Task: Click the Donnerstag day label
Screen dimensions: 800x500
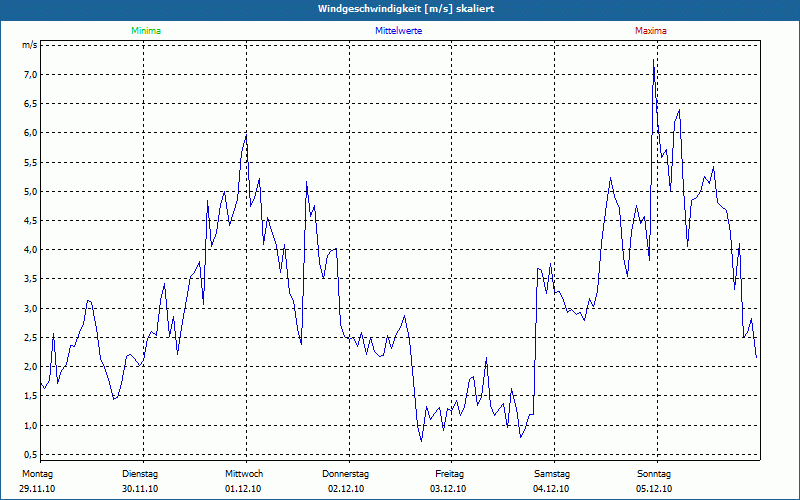Action: coord(345,474)
